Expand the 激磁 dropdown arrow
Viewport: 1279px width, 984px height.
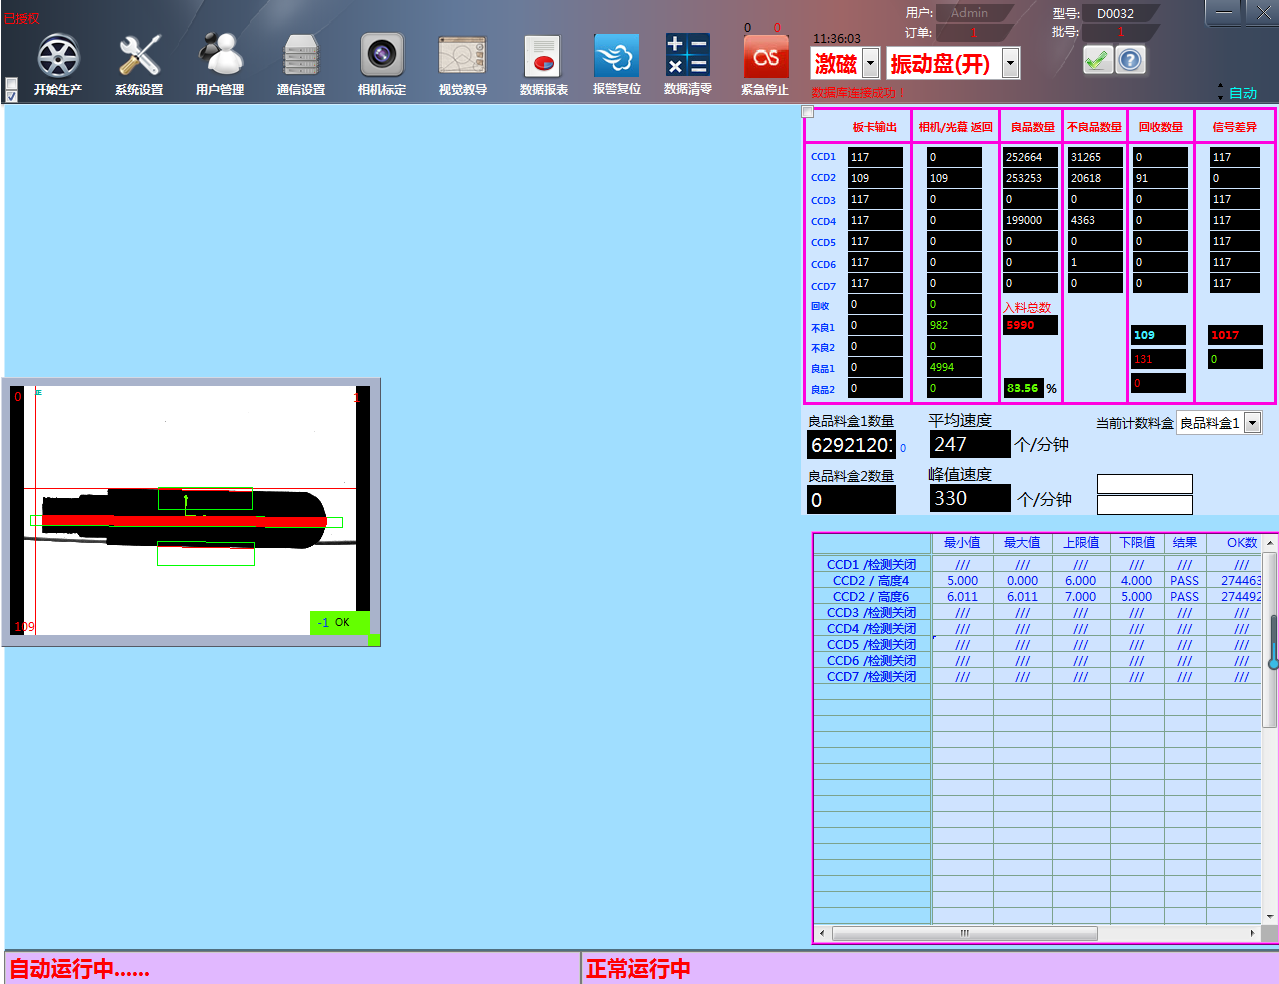(870, 64)
